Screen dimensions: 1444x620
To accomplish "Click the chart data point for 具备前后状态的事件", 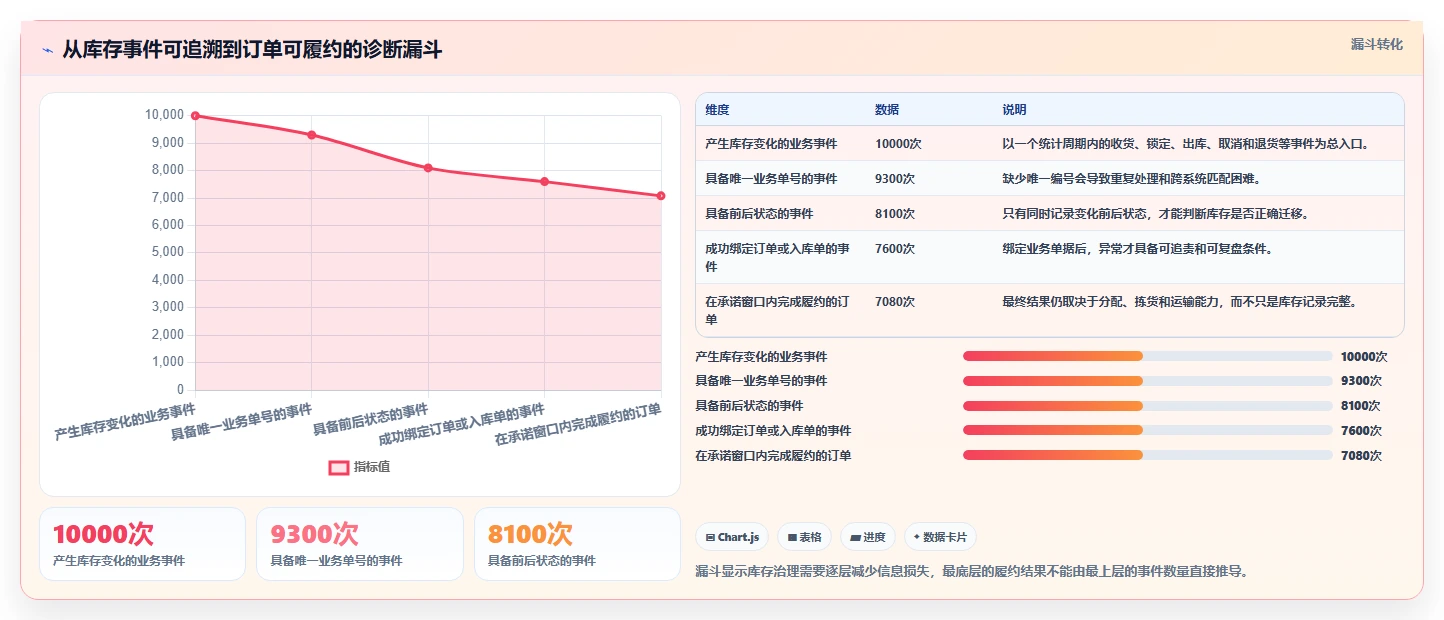I will [428, 168].
